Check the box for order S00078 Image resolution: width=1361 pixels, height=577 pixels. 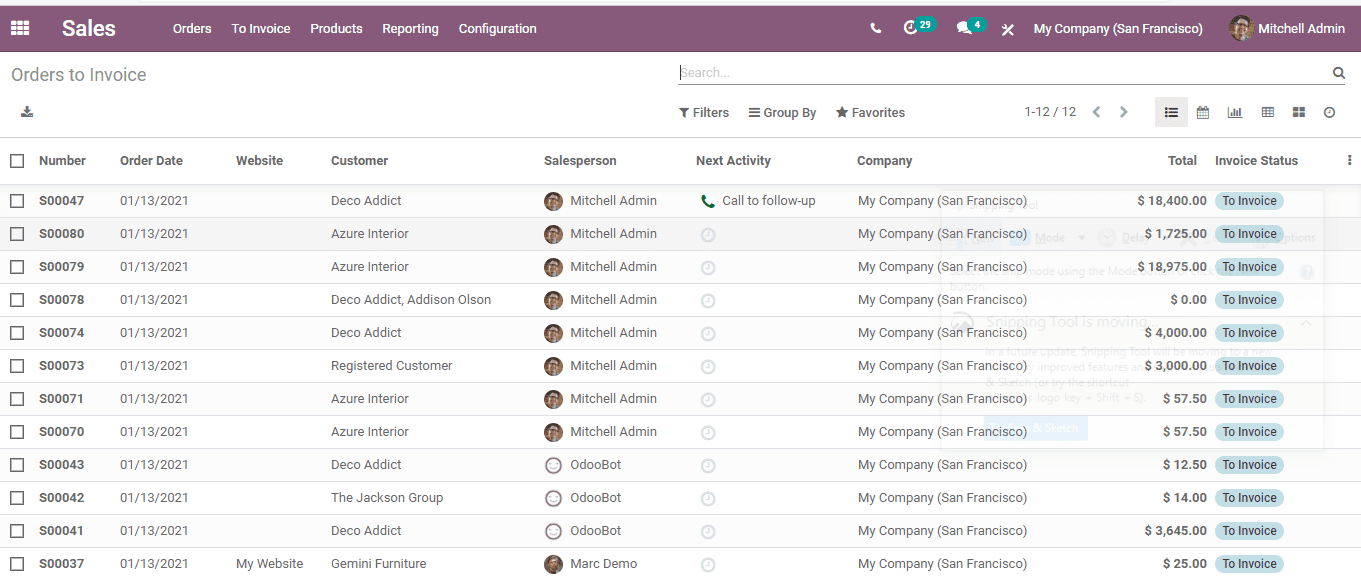point(17,300)
